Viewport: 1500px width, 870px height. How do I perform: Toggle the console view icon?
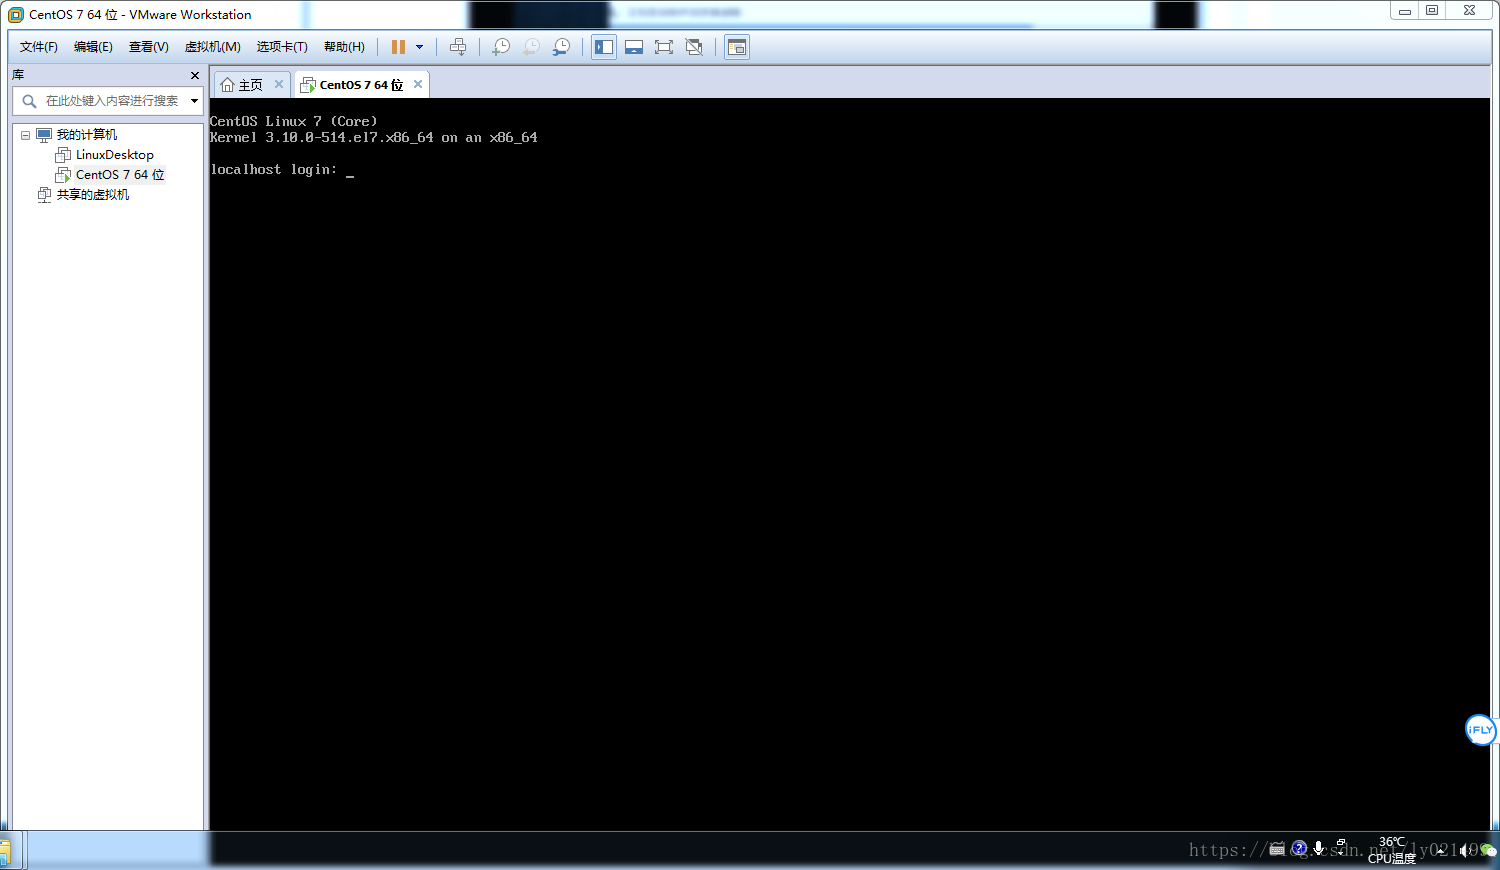(x=737, y=47)
